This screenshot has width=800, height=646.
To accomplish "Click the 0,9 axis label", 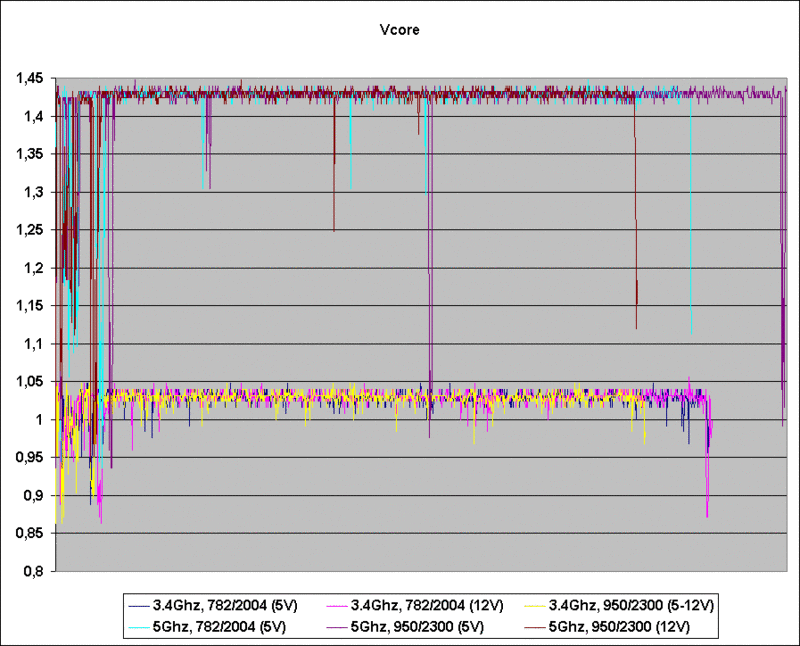I will pyautogui.click(x=33, y=495).
